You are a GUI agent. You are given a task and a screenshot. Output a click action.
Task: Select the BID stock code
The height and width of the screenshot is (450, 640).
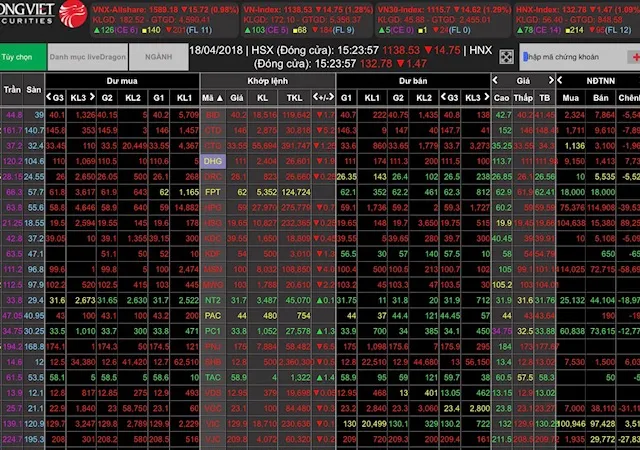click(213, 115)
